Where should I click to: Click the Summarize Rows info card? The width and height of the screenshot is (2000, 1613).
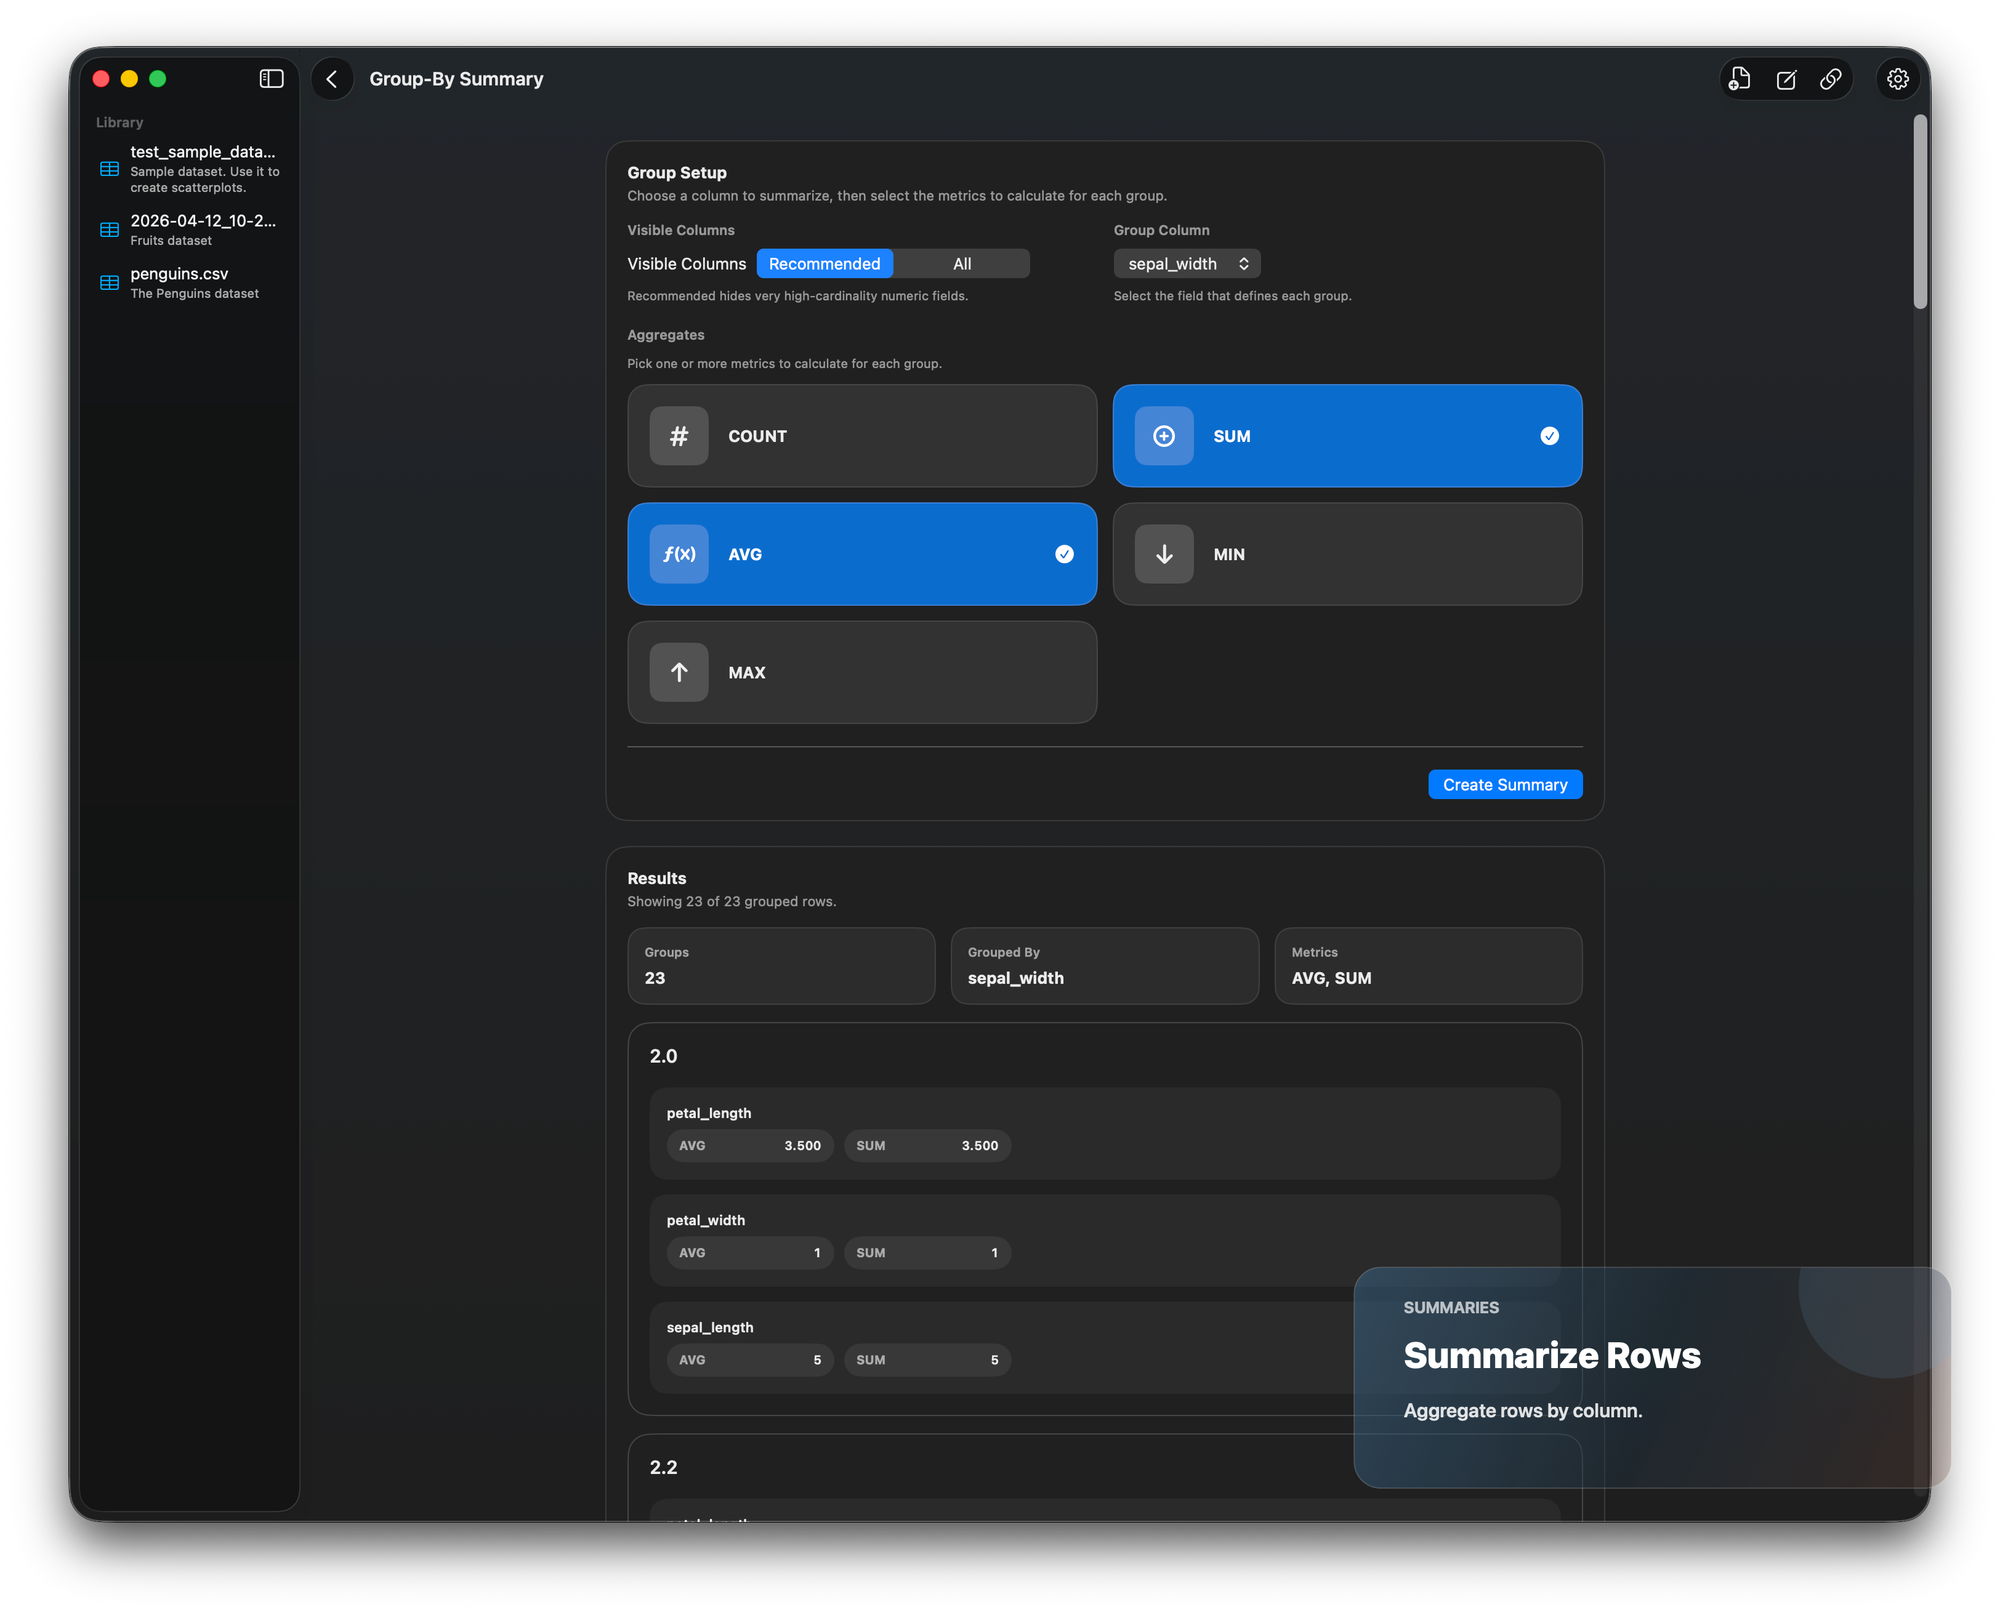coord(1651,1377)
